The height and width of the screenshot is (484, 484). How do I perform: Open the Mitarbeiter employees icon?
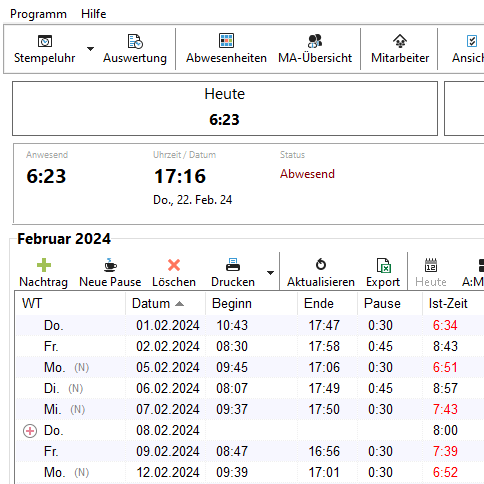(400, 41)
